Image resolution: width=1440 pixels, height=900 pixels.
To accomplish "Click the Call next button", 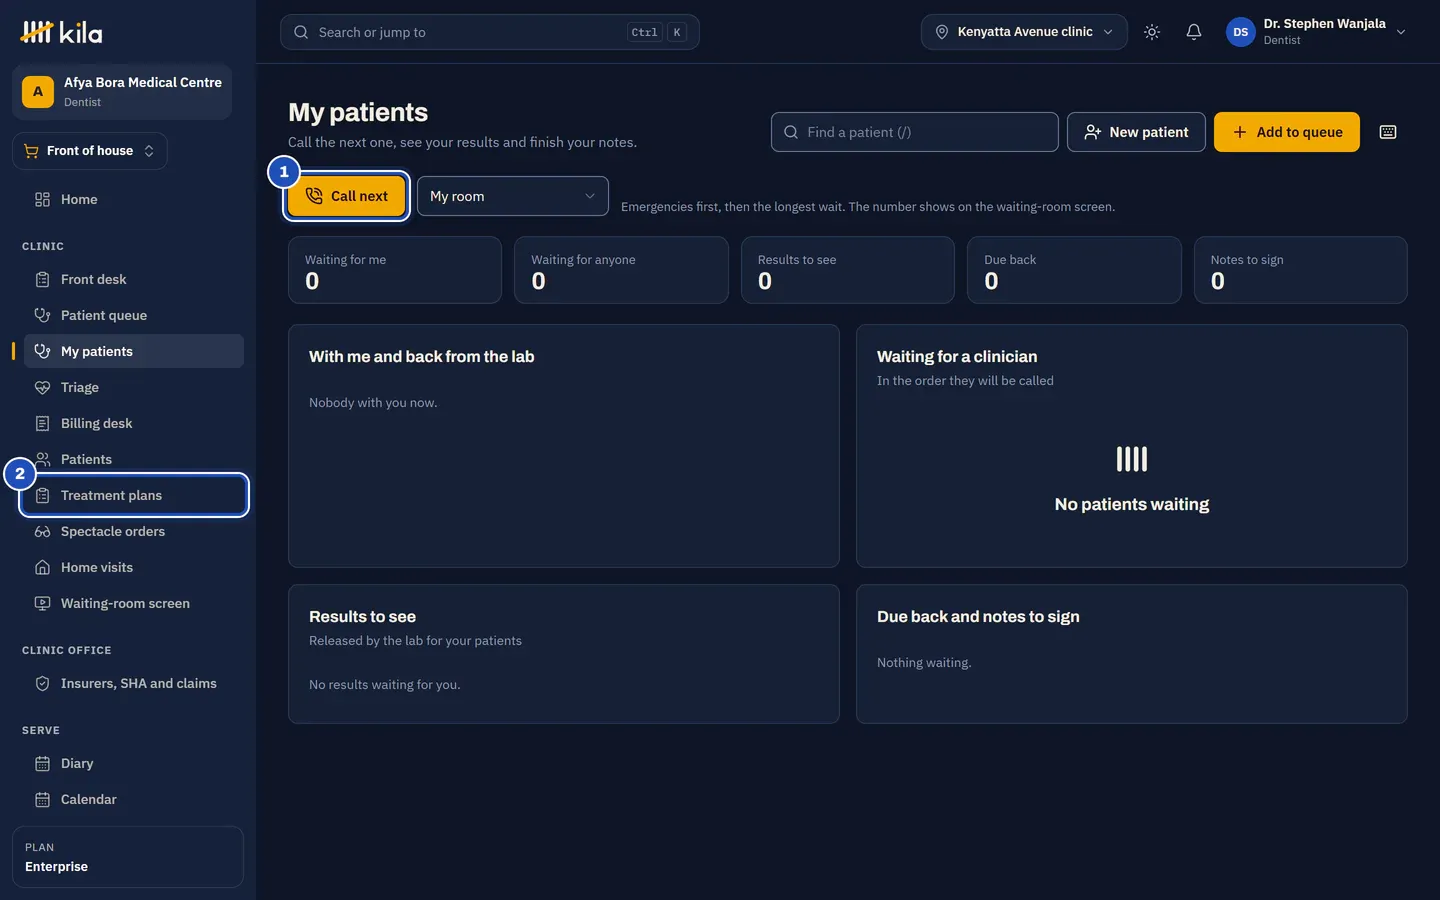I will 346,196.
